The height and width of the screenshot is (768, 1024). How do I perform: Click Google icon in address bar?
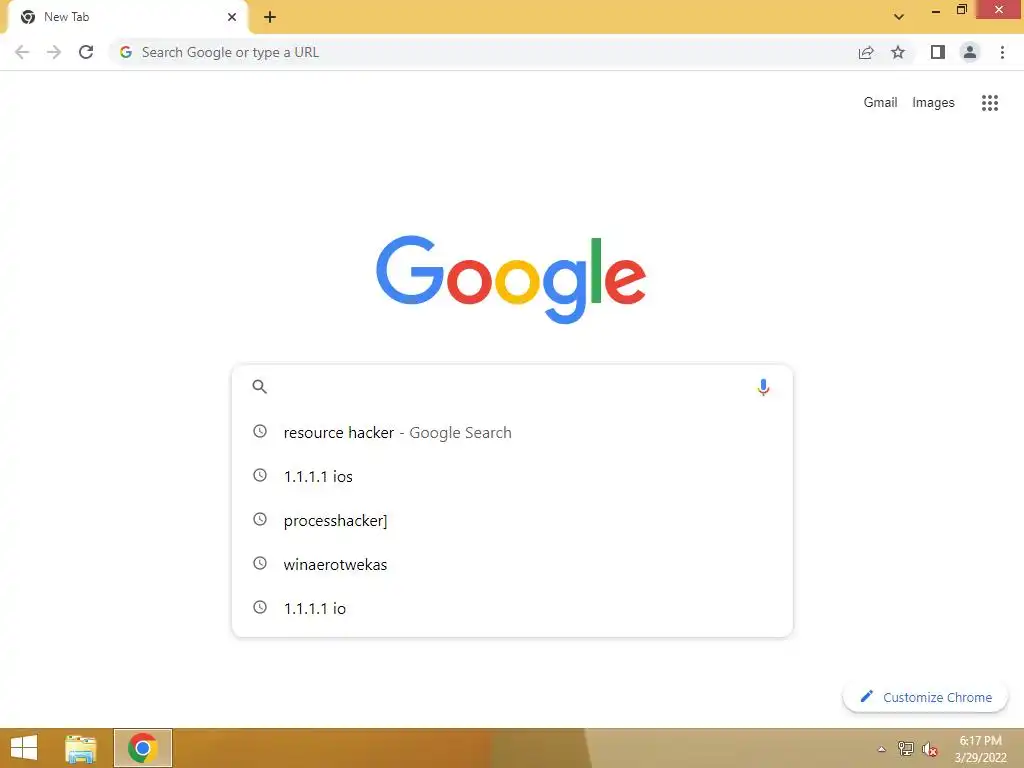126,52
